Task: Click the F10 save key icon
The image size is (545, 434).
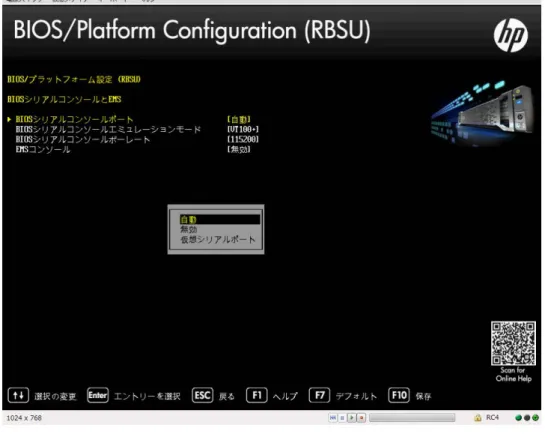Action: [x=399, y=395]
